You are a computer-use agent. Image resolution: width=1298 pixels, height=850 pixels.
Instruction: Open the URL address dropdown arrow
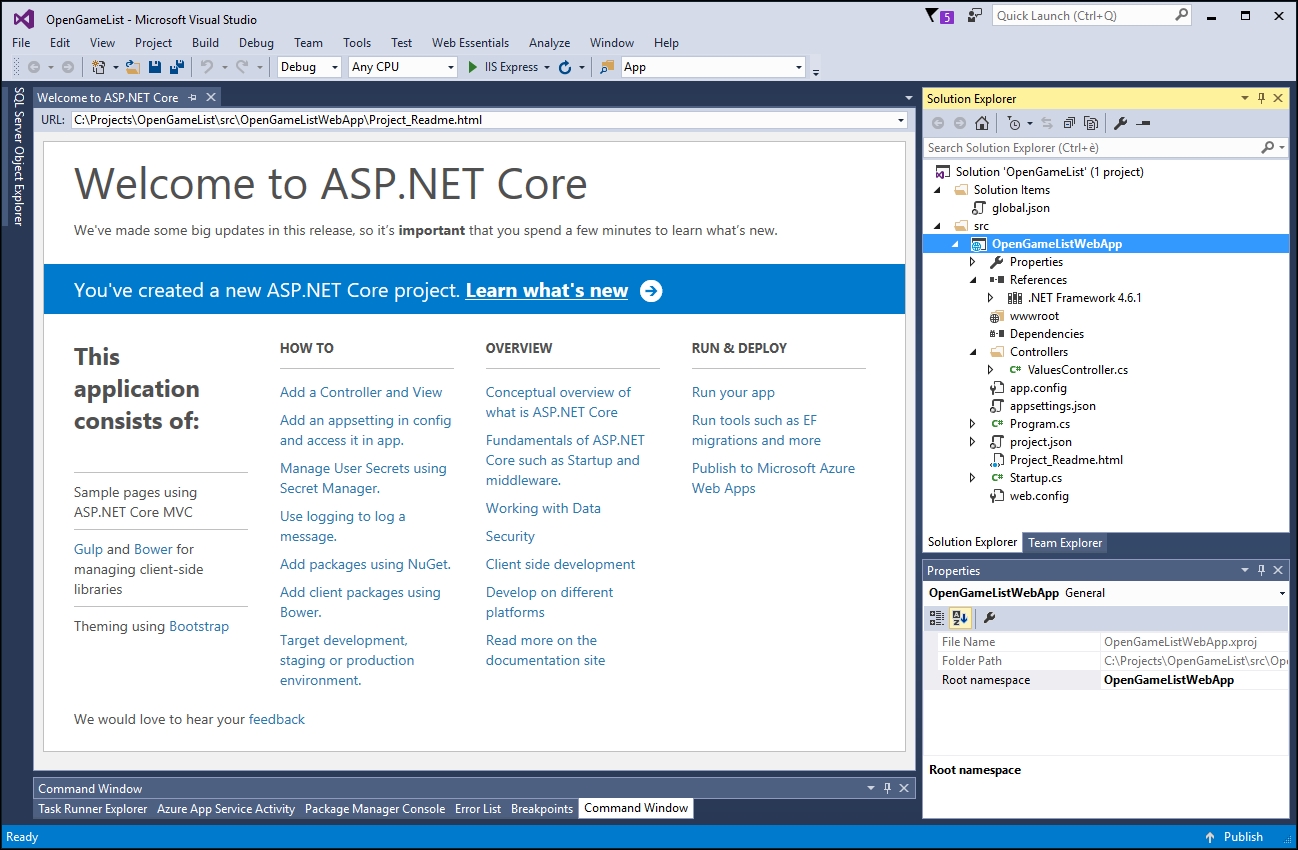[901, 120]
